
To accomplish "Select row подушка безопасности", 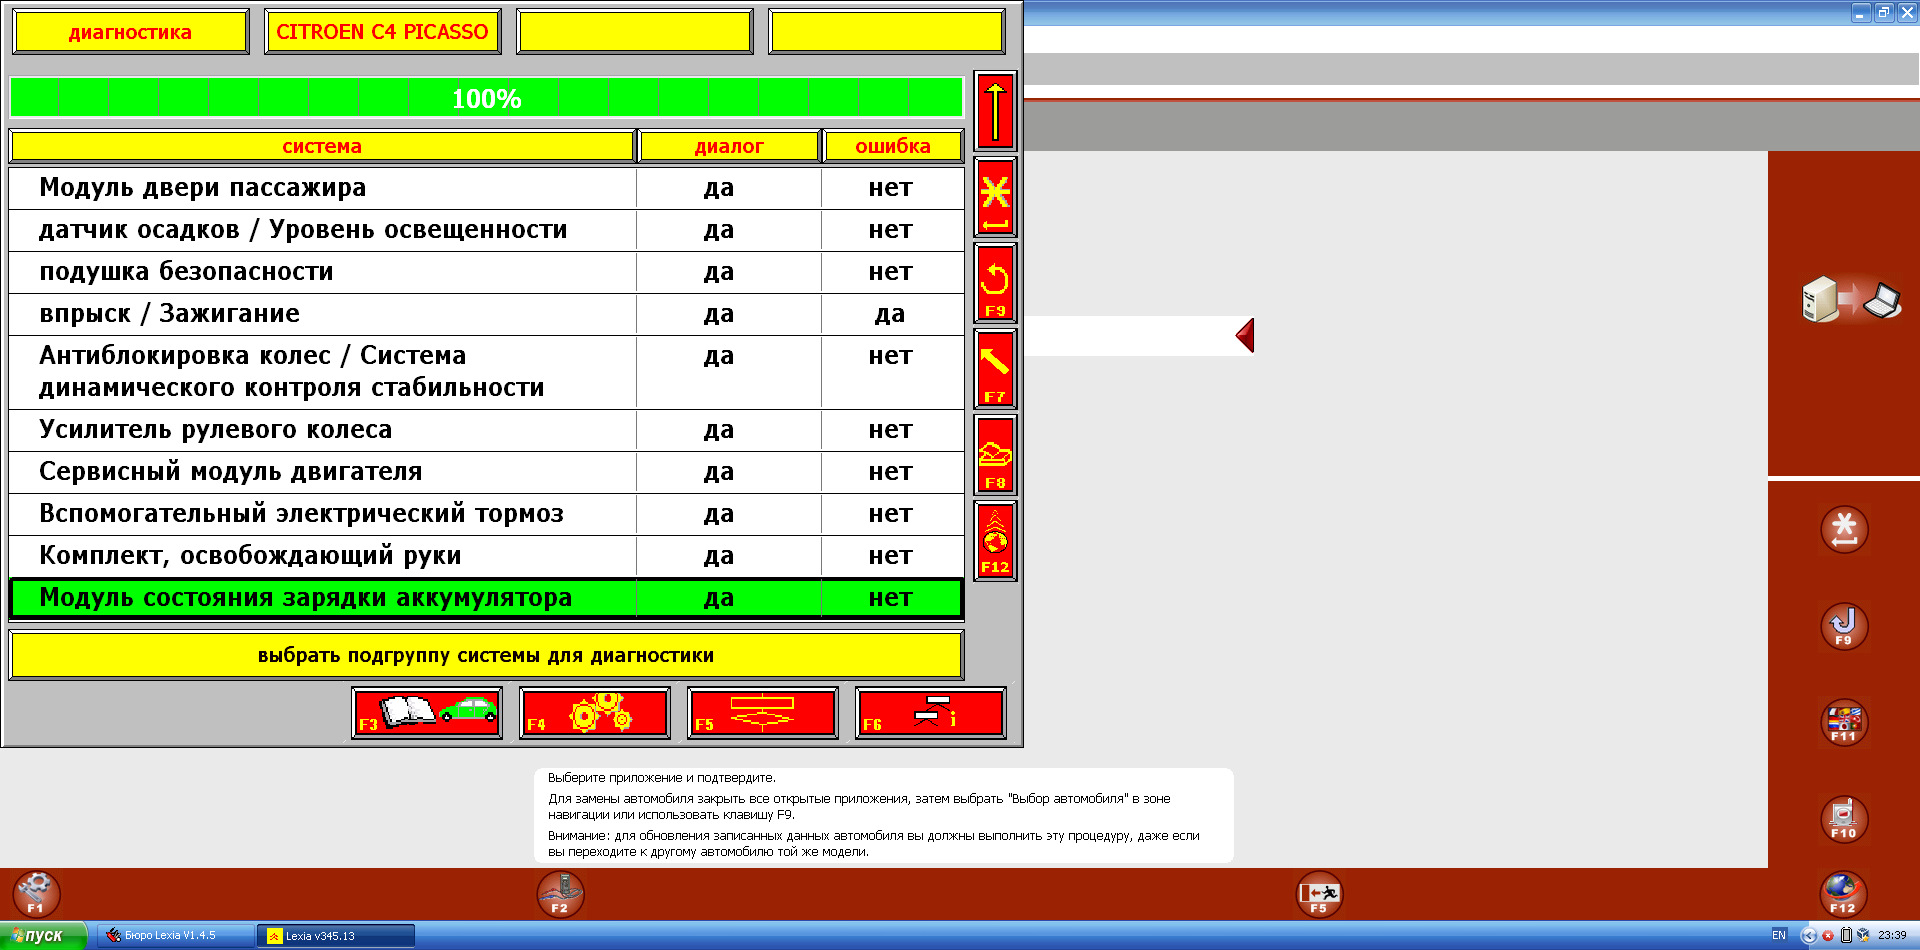I will (x=486, y=272).
